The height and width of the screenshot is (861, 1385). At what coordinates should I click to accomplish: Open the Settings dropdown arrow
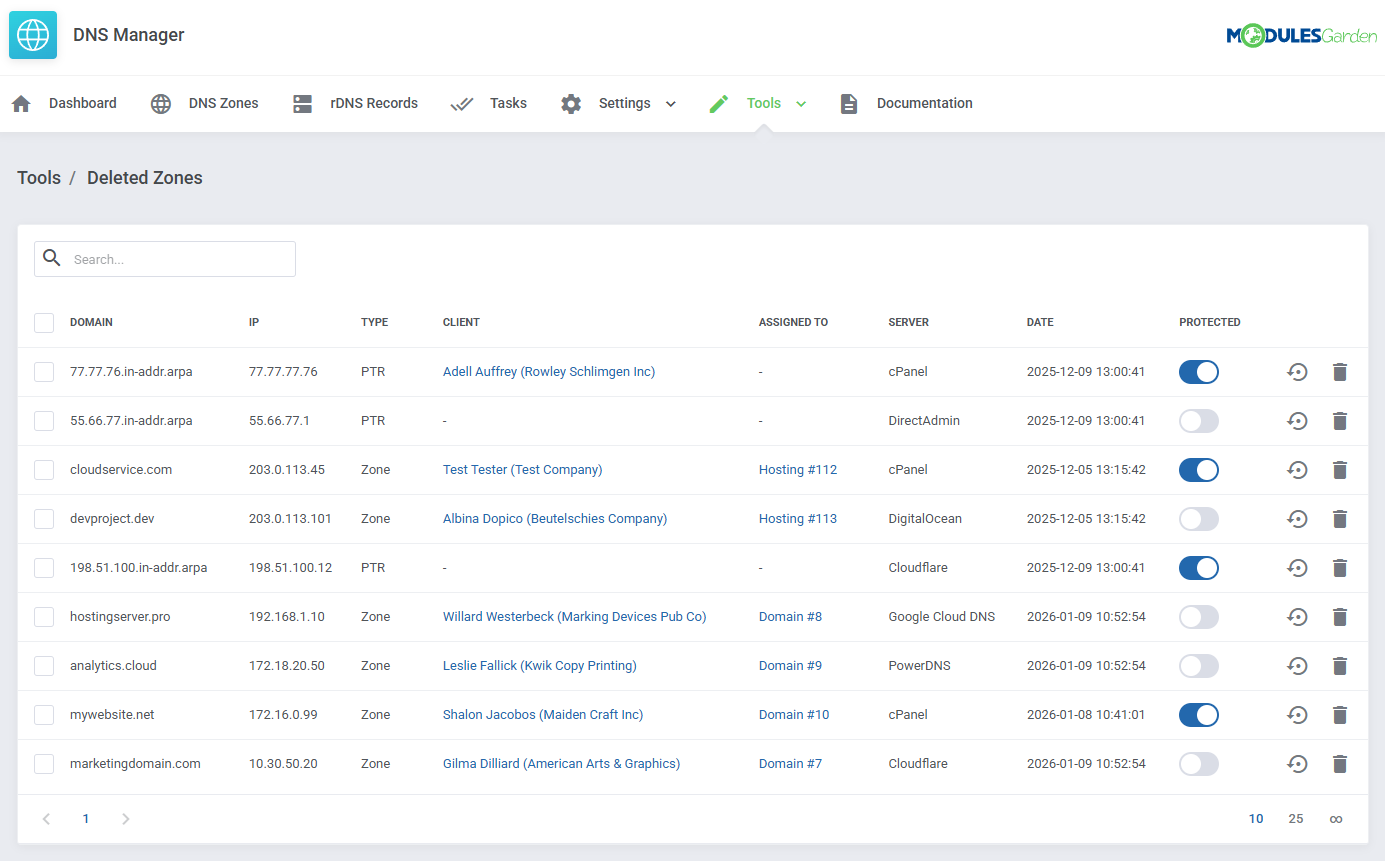click(670, 103)
